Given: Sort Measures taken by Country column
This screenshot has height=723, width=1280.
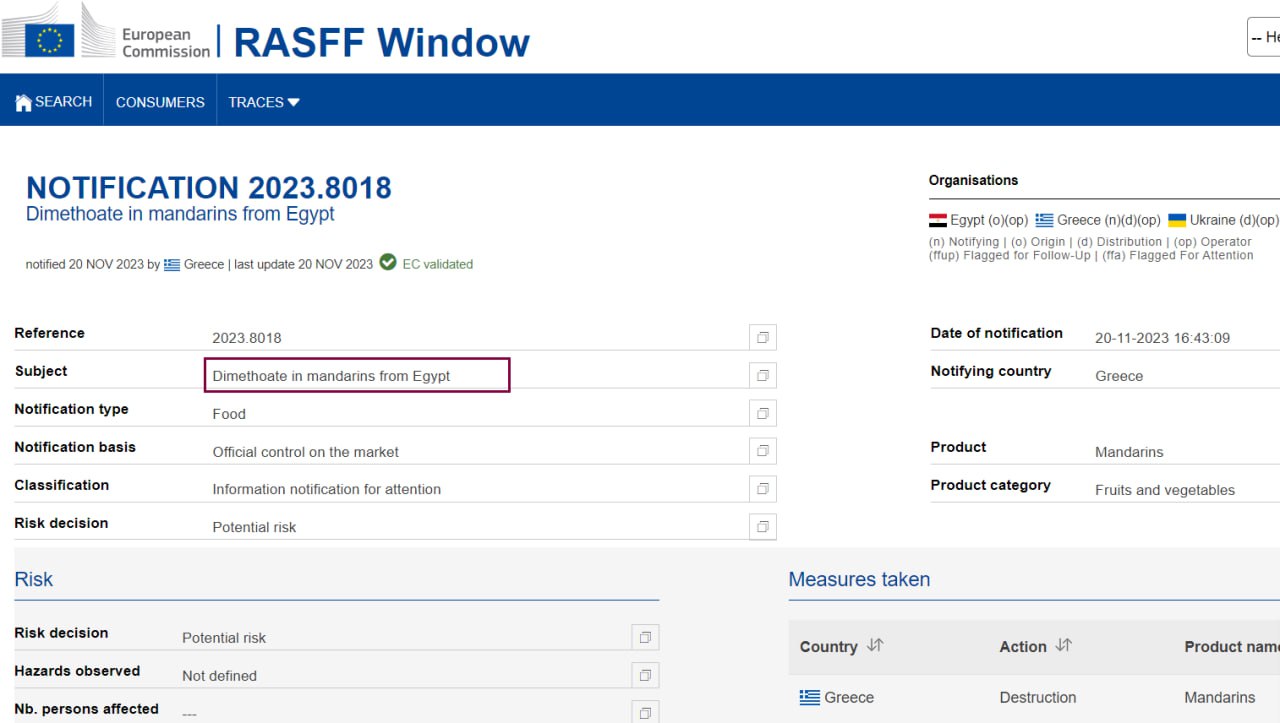Looking at the screenshot, I should pos(875,646).
